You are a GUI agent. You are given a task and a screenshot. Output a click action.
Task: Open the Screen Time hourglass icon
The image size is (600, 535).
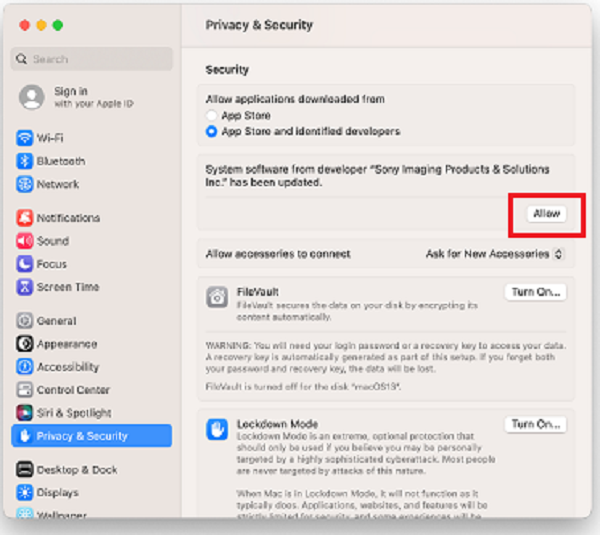tap(25, 287)
